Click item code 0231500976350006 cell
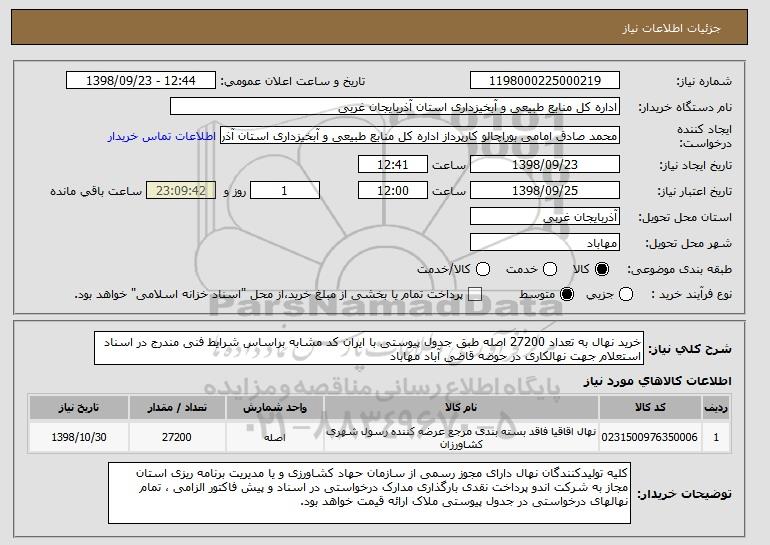The width and height of the screenshot is (770, 545). coord(650,437)
